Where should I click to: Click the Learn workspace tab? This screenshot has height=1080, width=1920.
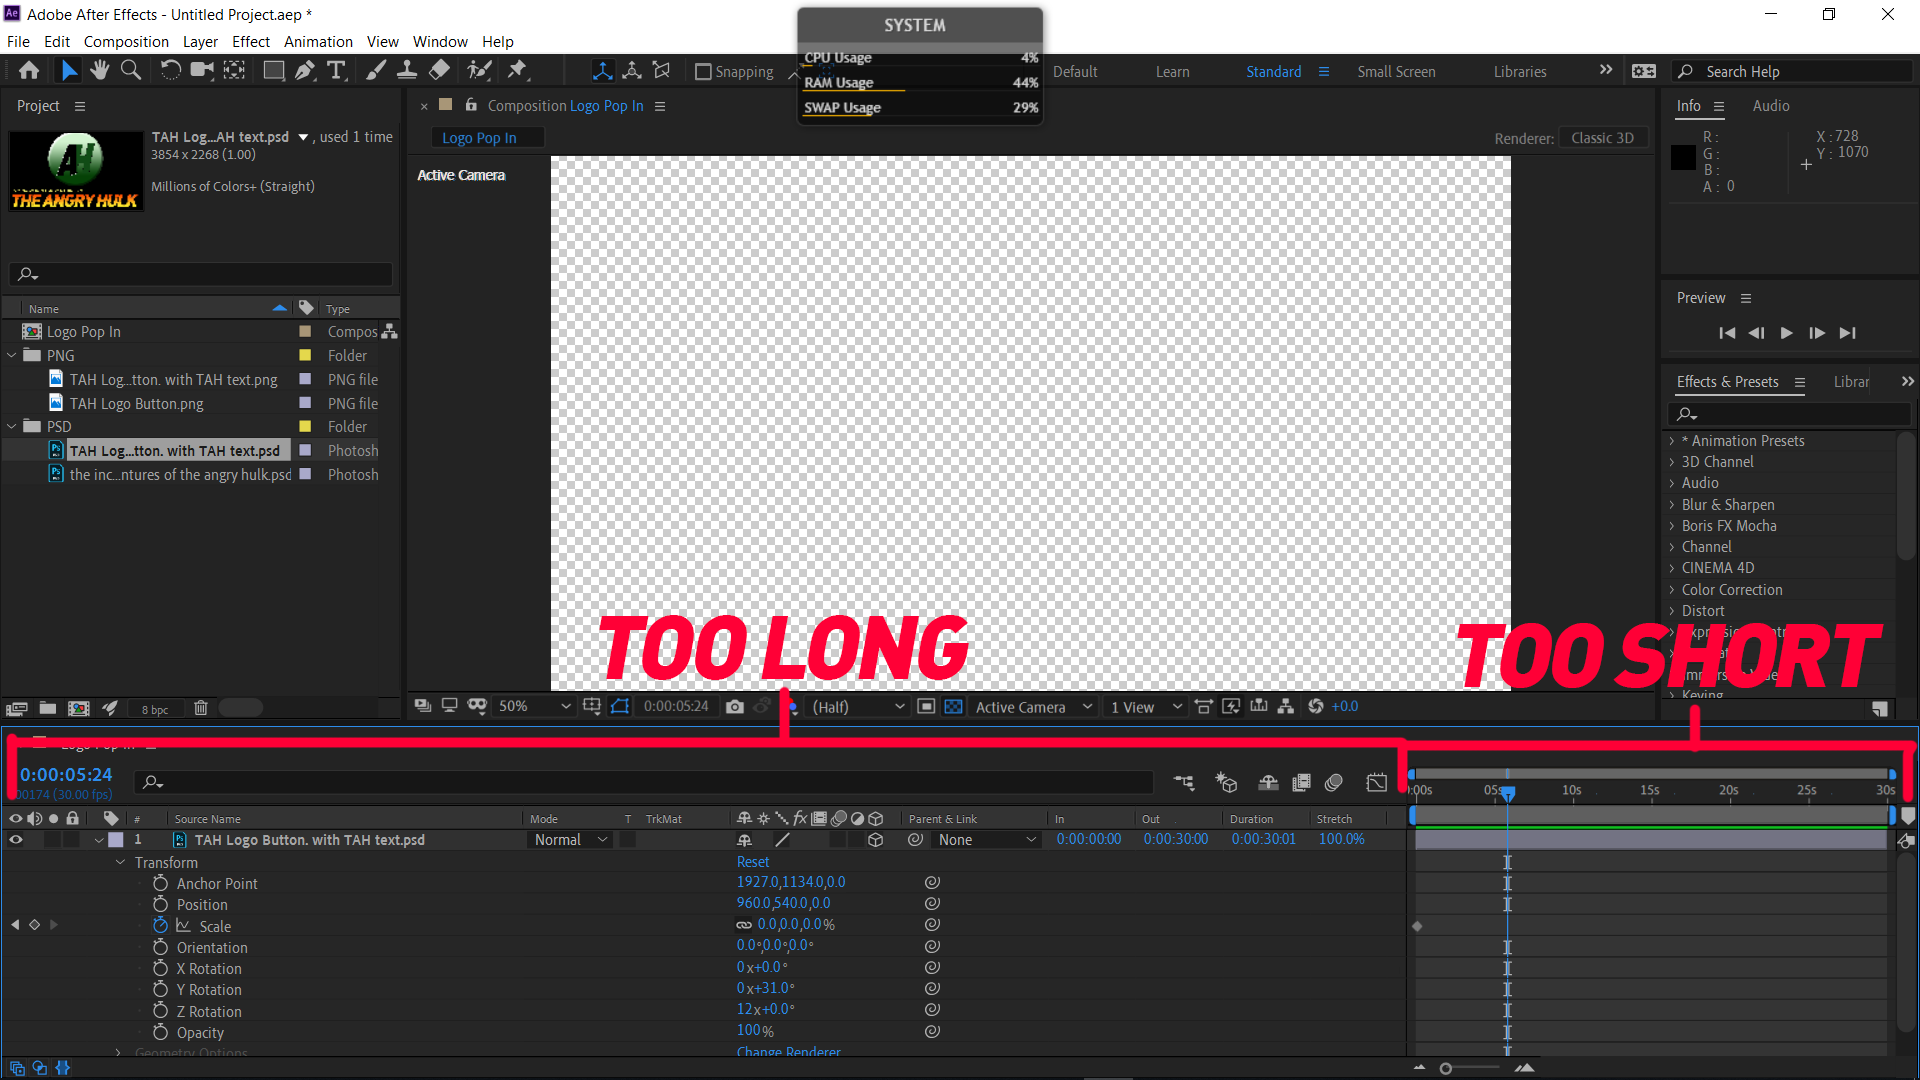(x=1171, y=71)
